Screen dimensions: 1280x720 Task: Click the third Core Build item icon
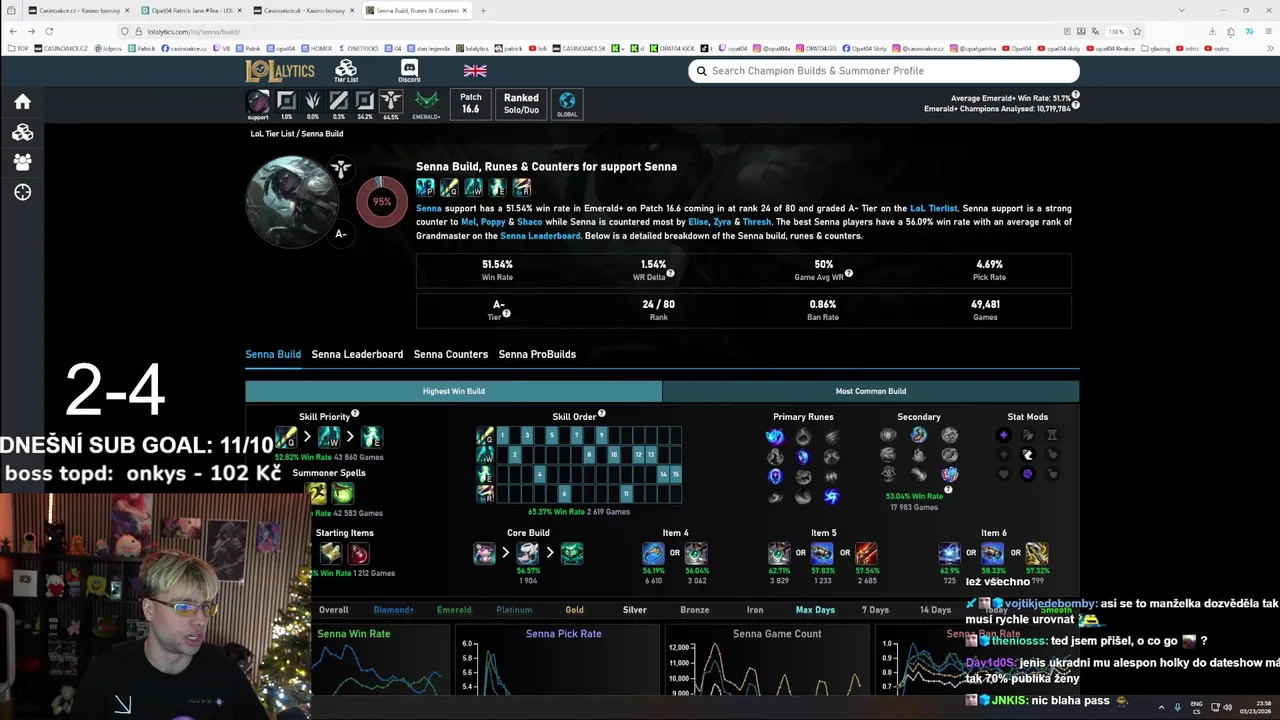[572, 553]
